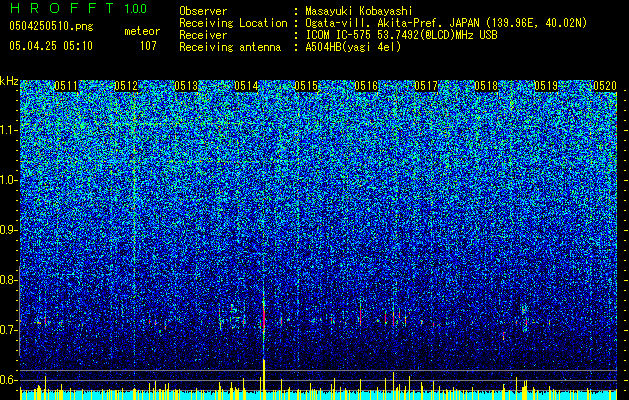Click the date stamp 05.04.25 05:10
The height and width of the screenshot is (400, 629).
[x=51, y=46]
